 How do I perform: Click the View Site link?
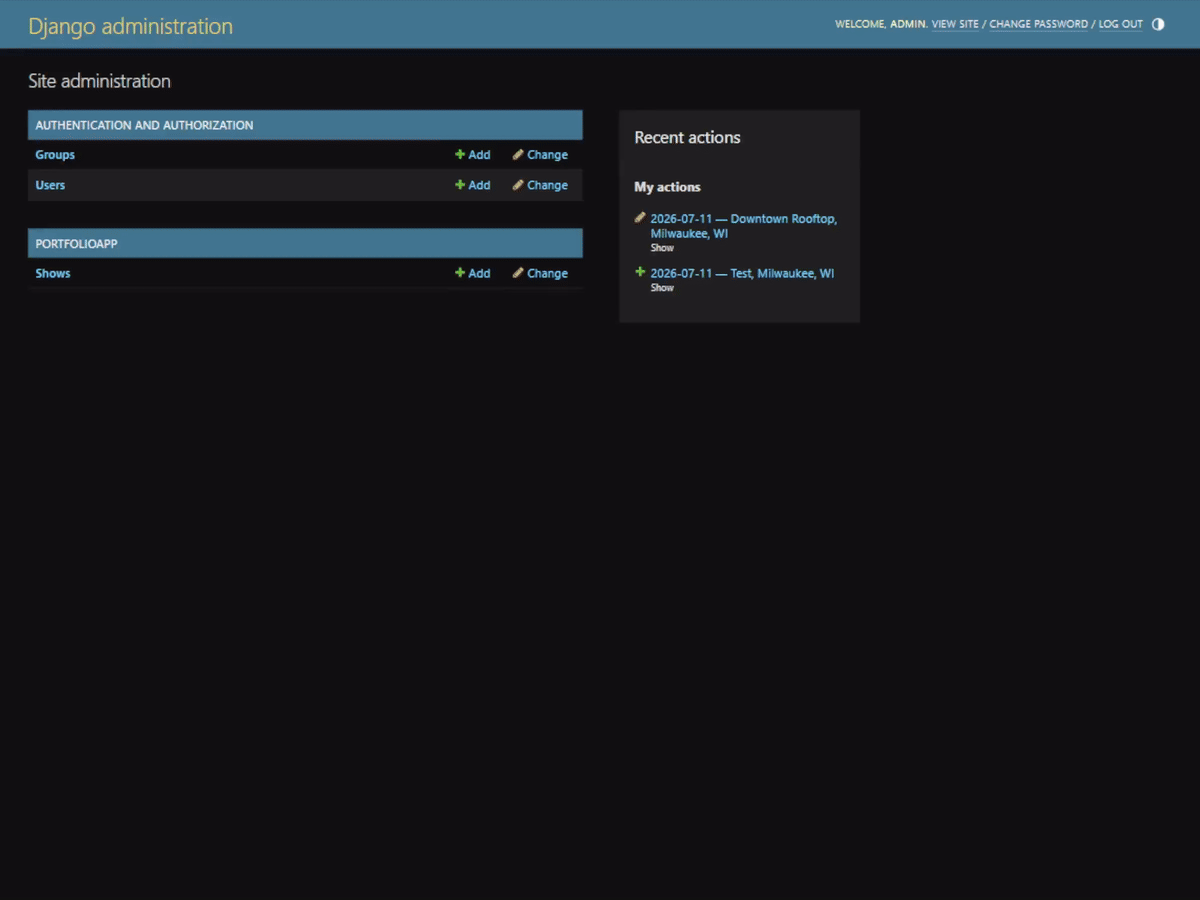[955, 24]
